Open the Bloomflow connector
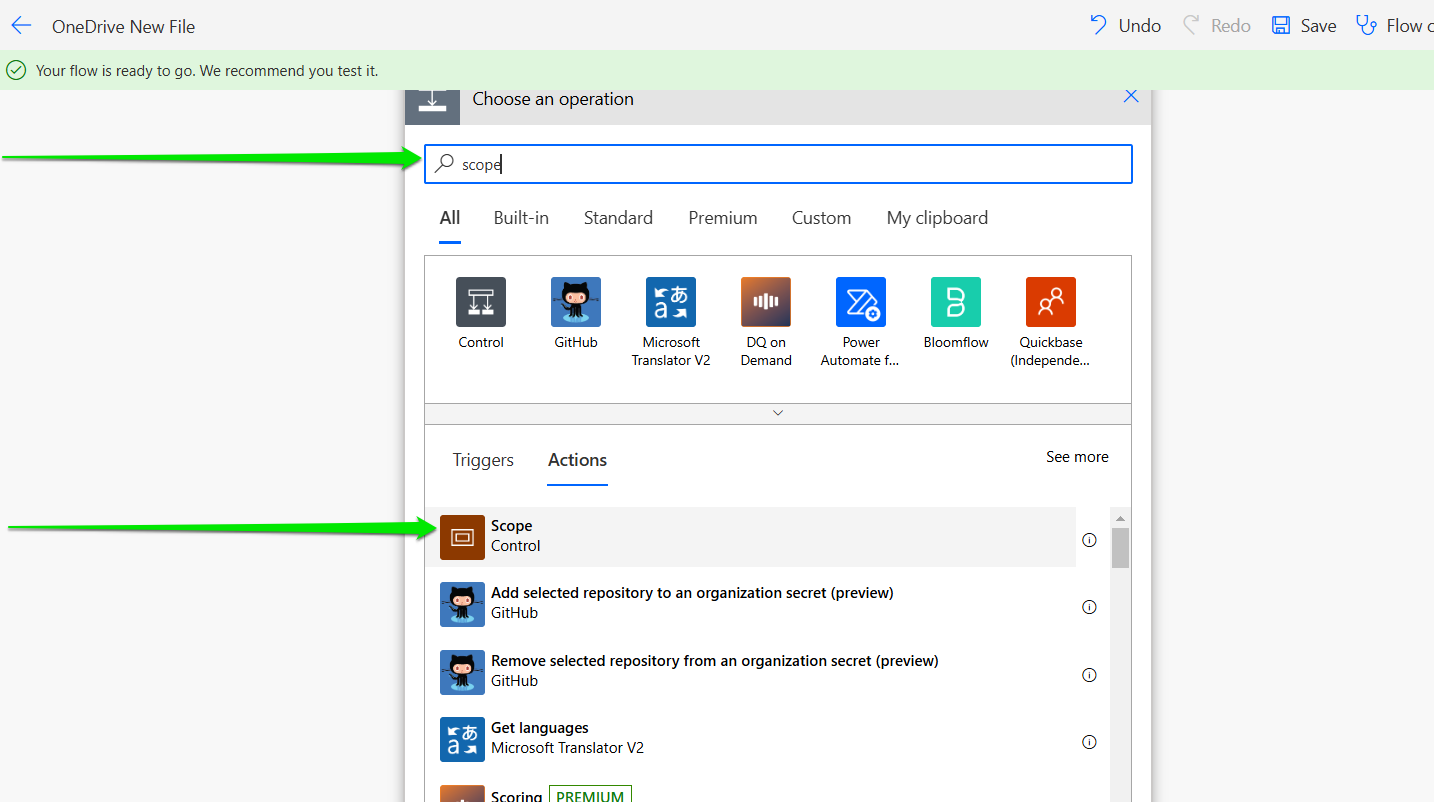 click(x=956, y=302)
